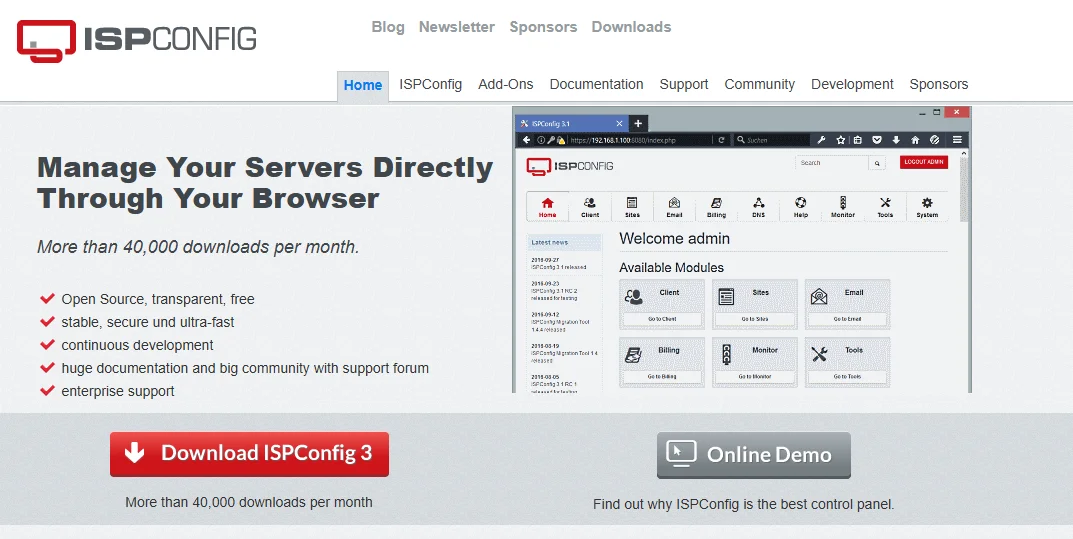Go to the Support menu item

(x=684, y=85)
